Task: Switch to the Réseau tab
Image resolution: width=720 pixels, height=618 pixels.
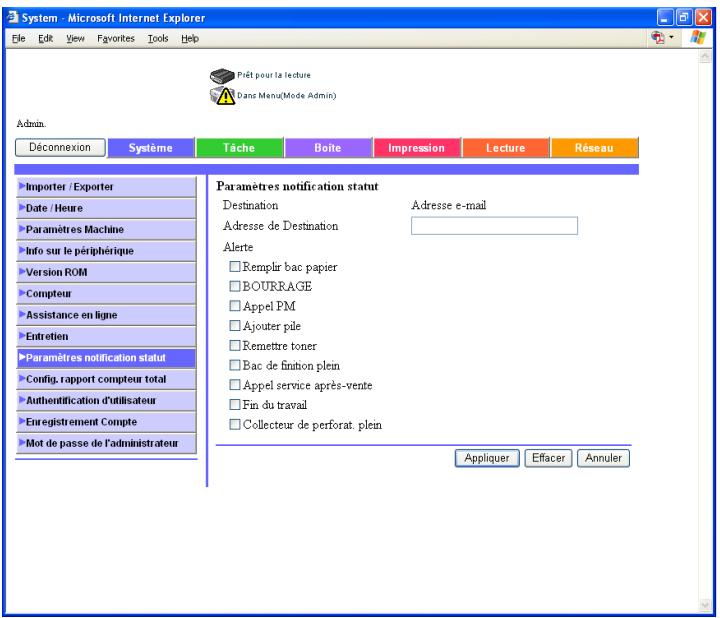Action: (594, 148)
